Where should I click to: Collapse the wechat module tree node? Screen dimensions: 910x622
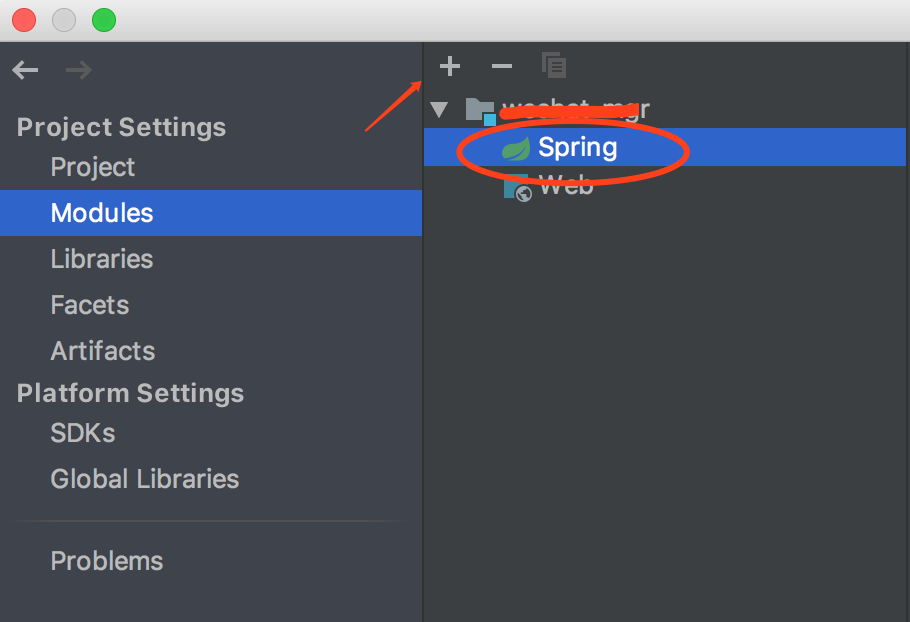(439, 109)
